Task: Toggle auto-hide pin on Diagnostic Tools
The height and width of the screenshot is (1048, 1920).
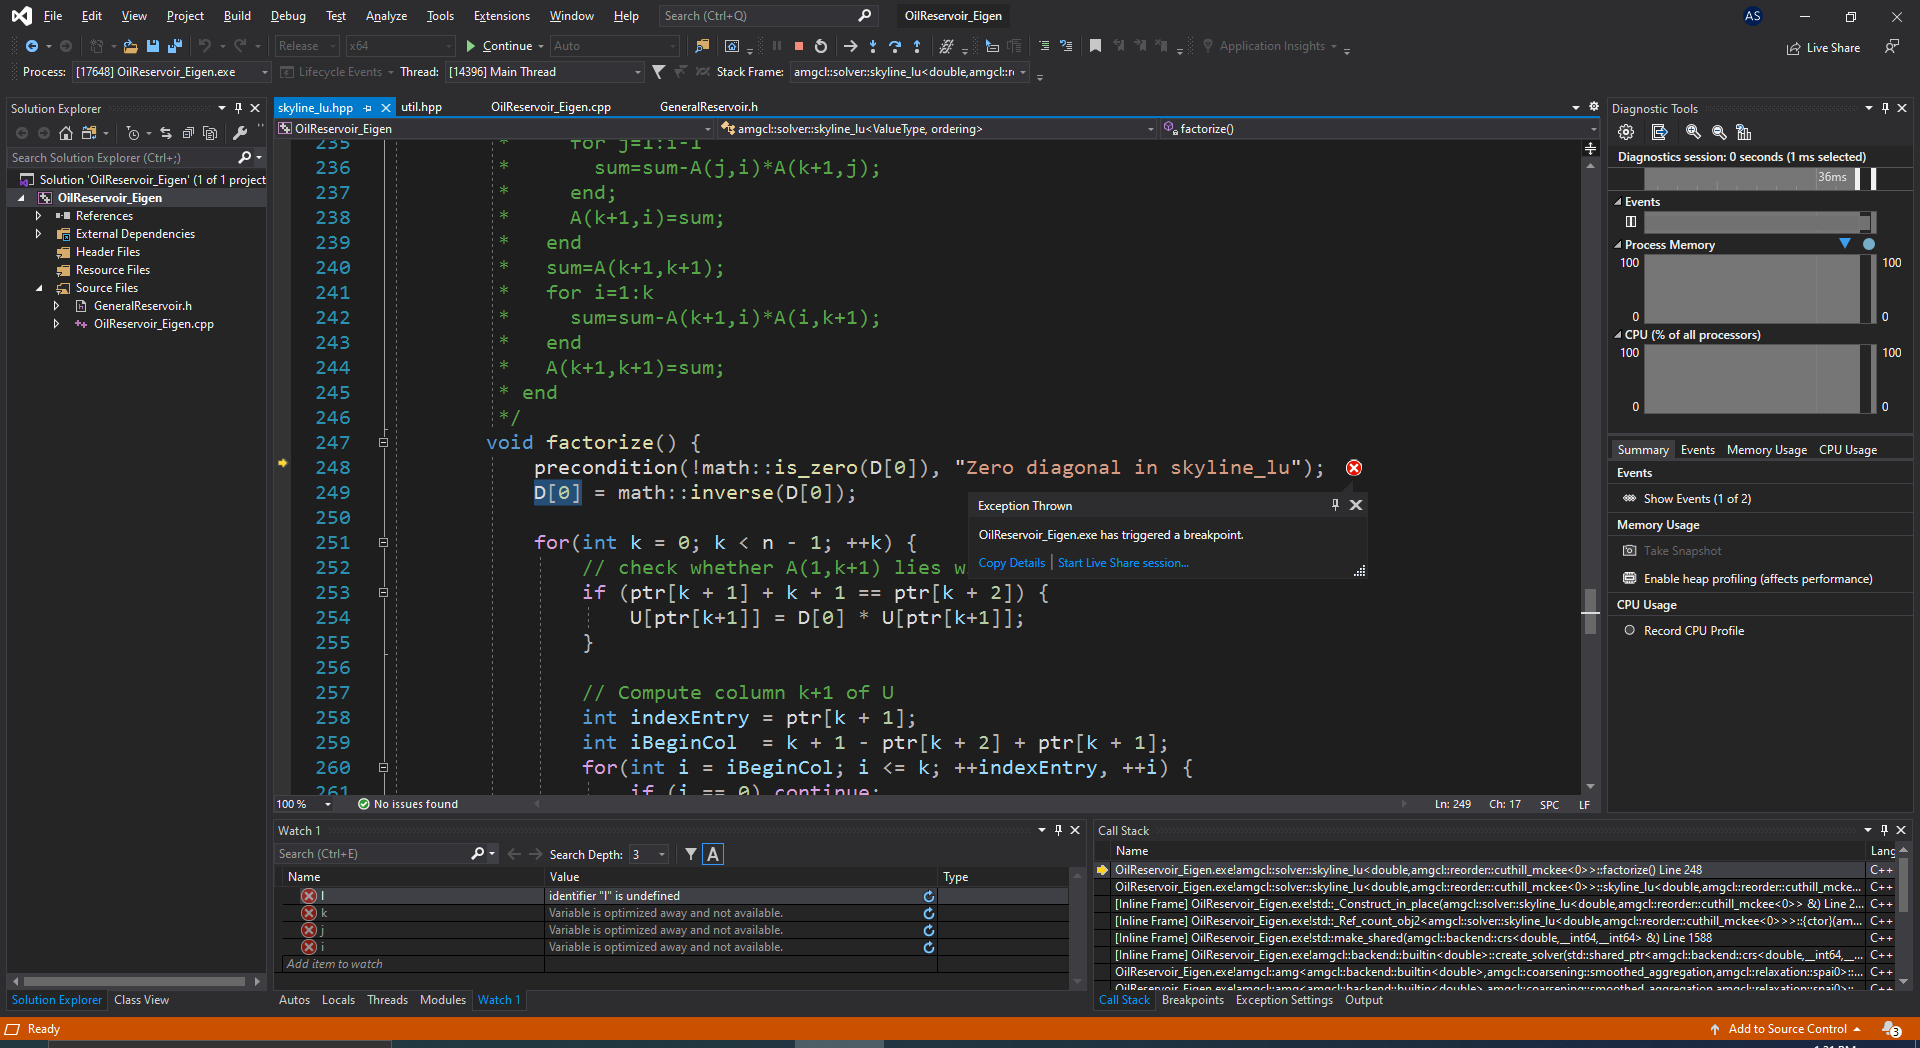Action: pos(1885,108)
